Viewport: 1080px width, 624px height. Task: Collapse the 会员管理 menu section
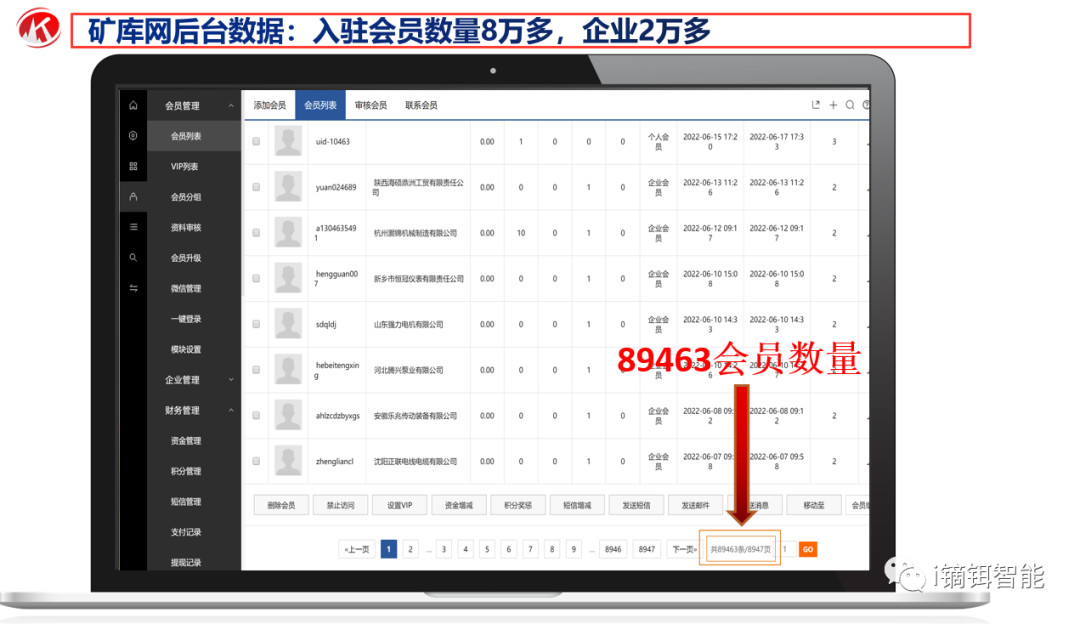point(231,106)
